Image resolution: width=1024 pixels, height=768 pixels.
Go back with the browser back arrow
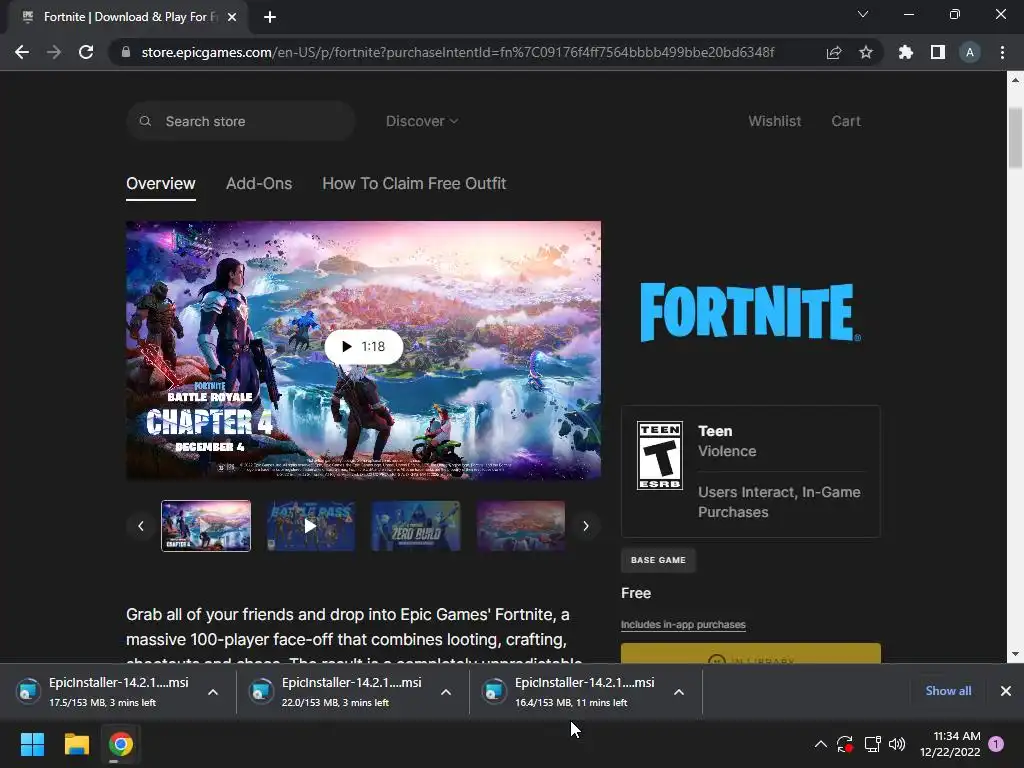click(x=22, y=52)
